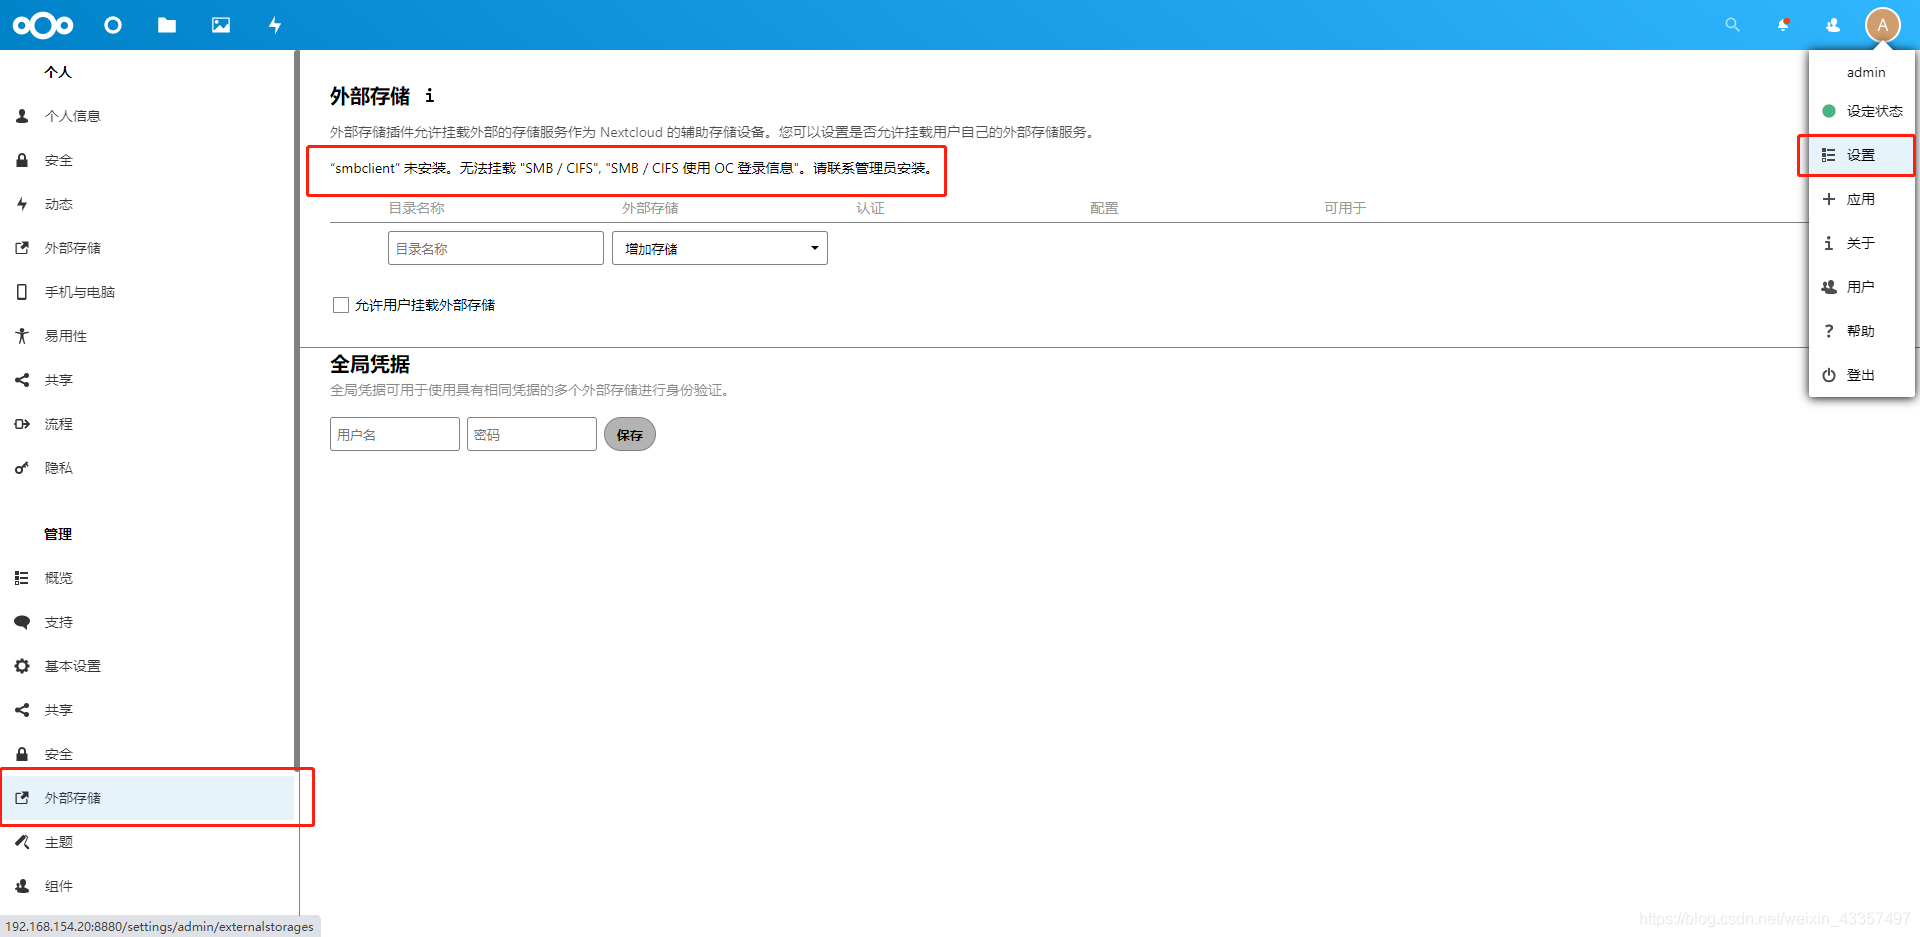Image resolution: width=1920 pixels, height=937 pixels.
Task: Expand the 增加存储 dropdown
Action: tap(720, 248)
